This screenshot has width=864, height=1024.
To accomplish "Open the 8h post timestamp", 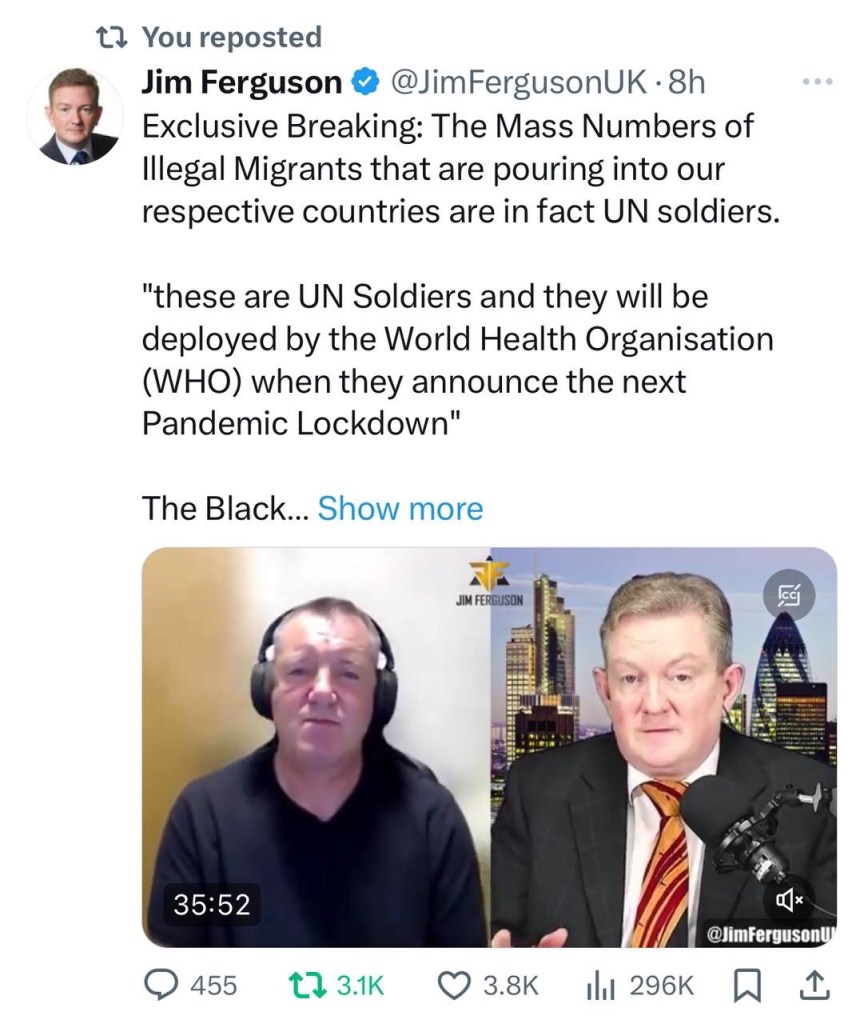I will point(687,82).
